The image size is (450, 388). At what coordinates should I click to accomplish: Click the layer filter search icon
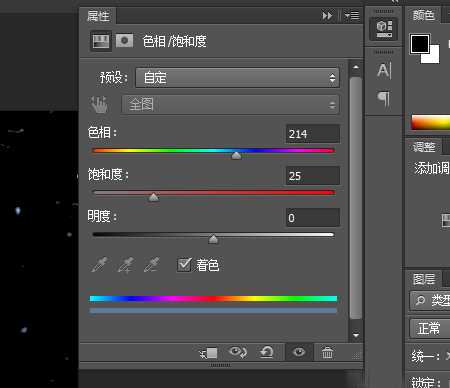(x=420, y=301)
